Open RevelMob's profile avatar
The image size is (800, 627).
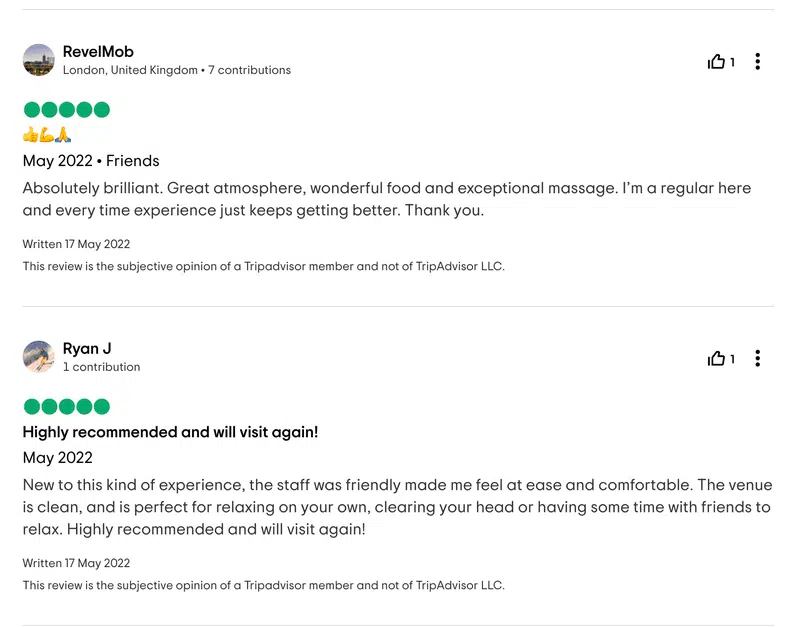pos(39,60)
